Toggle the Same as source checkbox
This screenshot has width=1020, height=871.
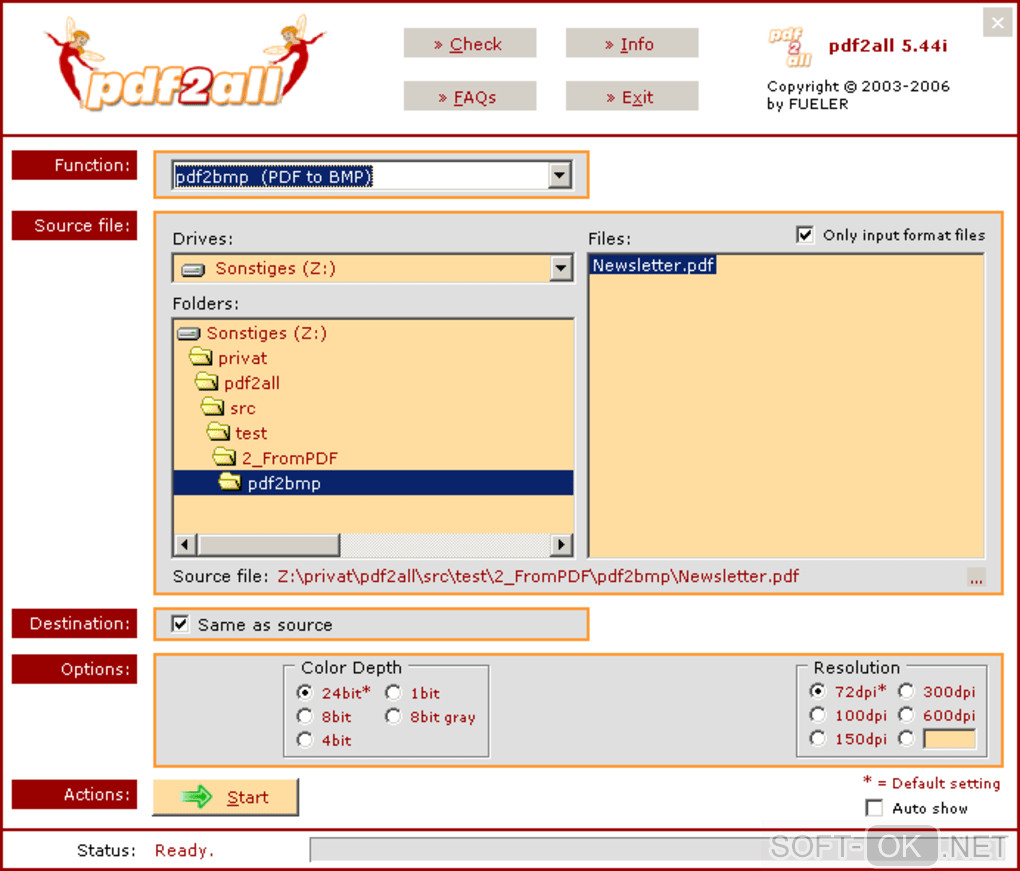180,624
